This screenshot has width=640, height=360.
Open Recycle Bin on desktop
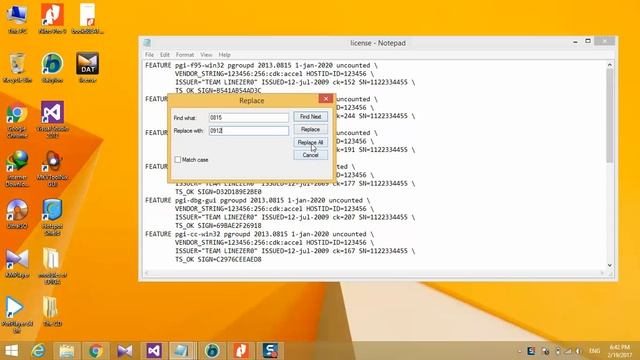tap(17, 68)
